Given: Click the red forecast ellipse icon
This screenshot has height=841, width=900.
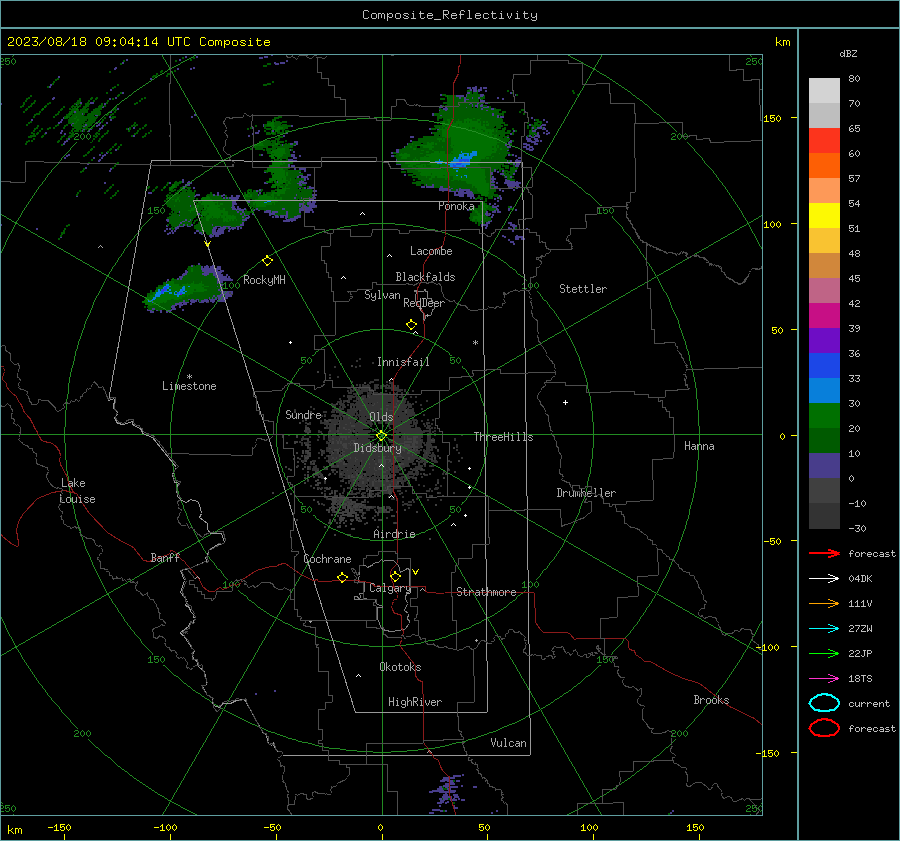Looking at the screenshot, I should click(824, 728).
